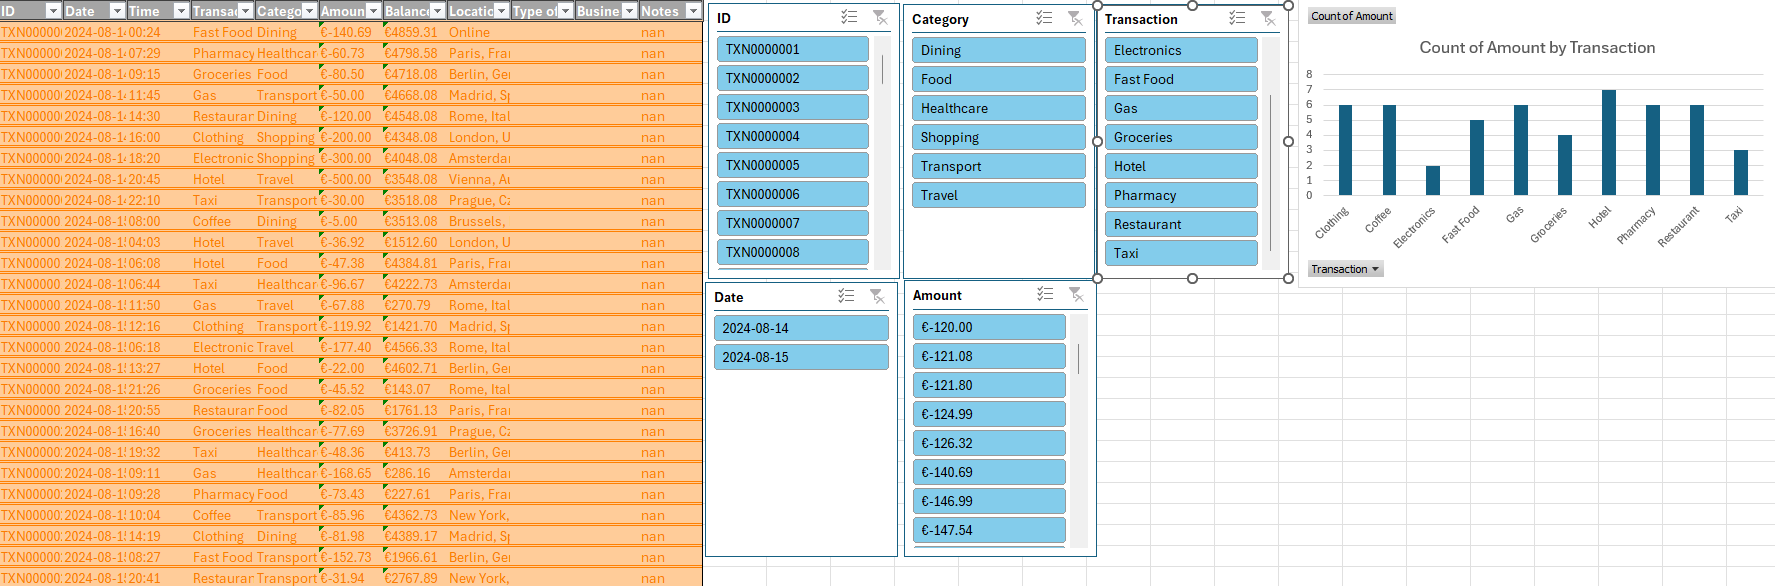Clear filter on the Amount slicer
1775x586 pixels.
[x=1076, y=294]
